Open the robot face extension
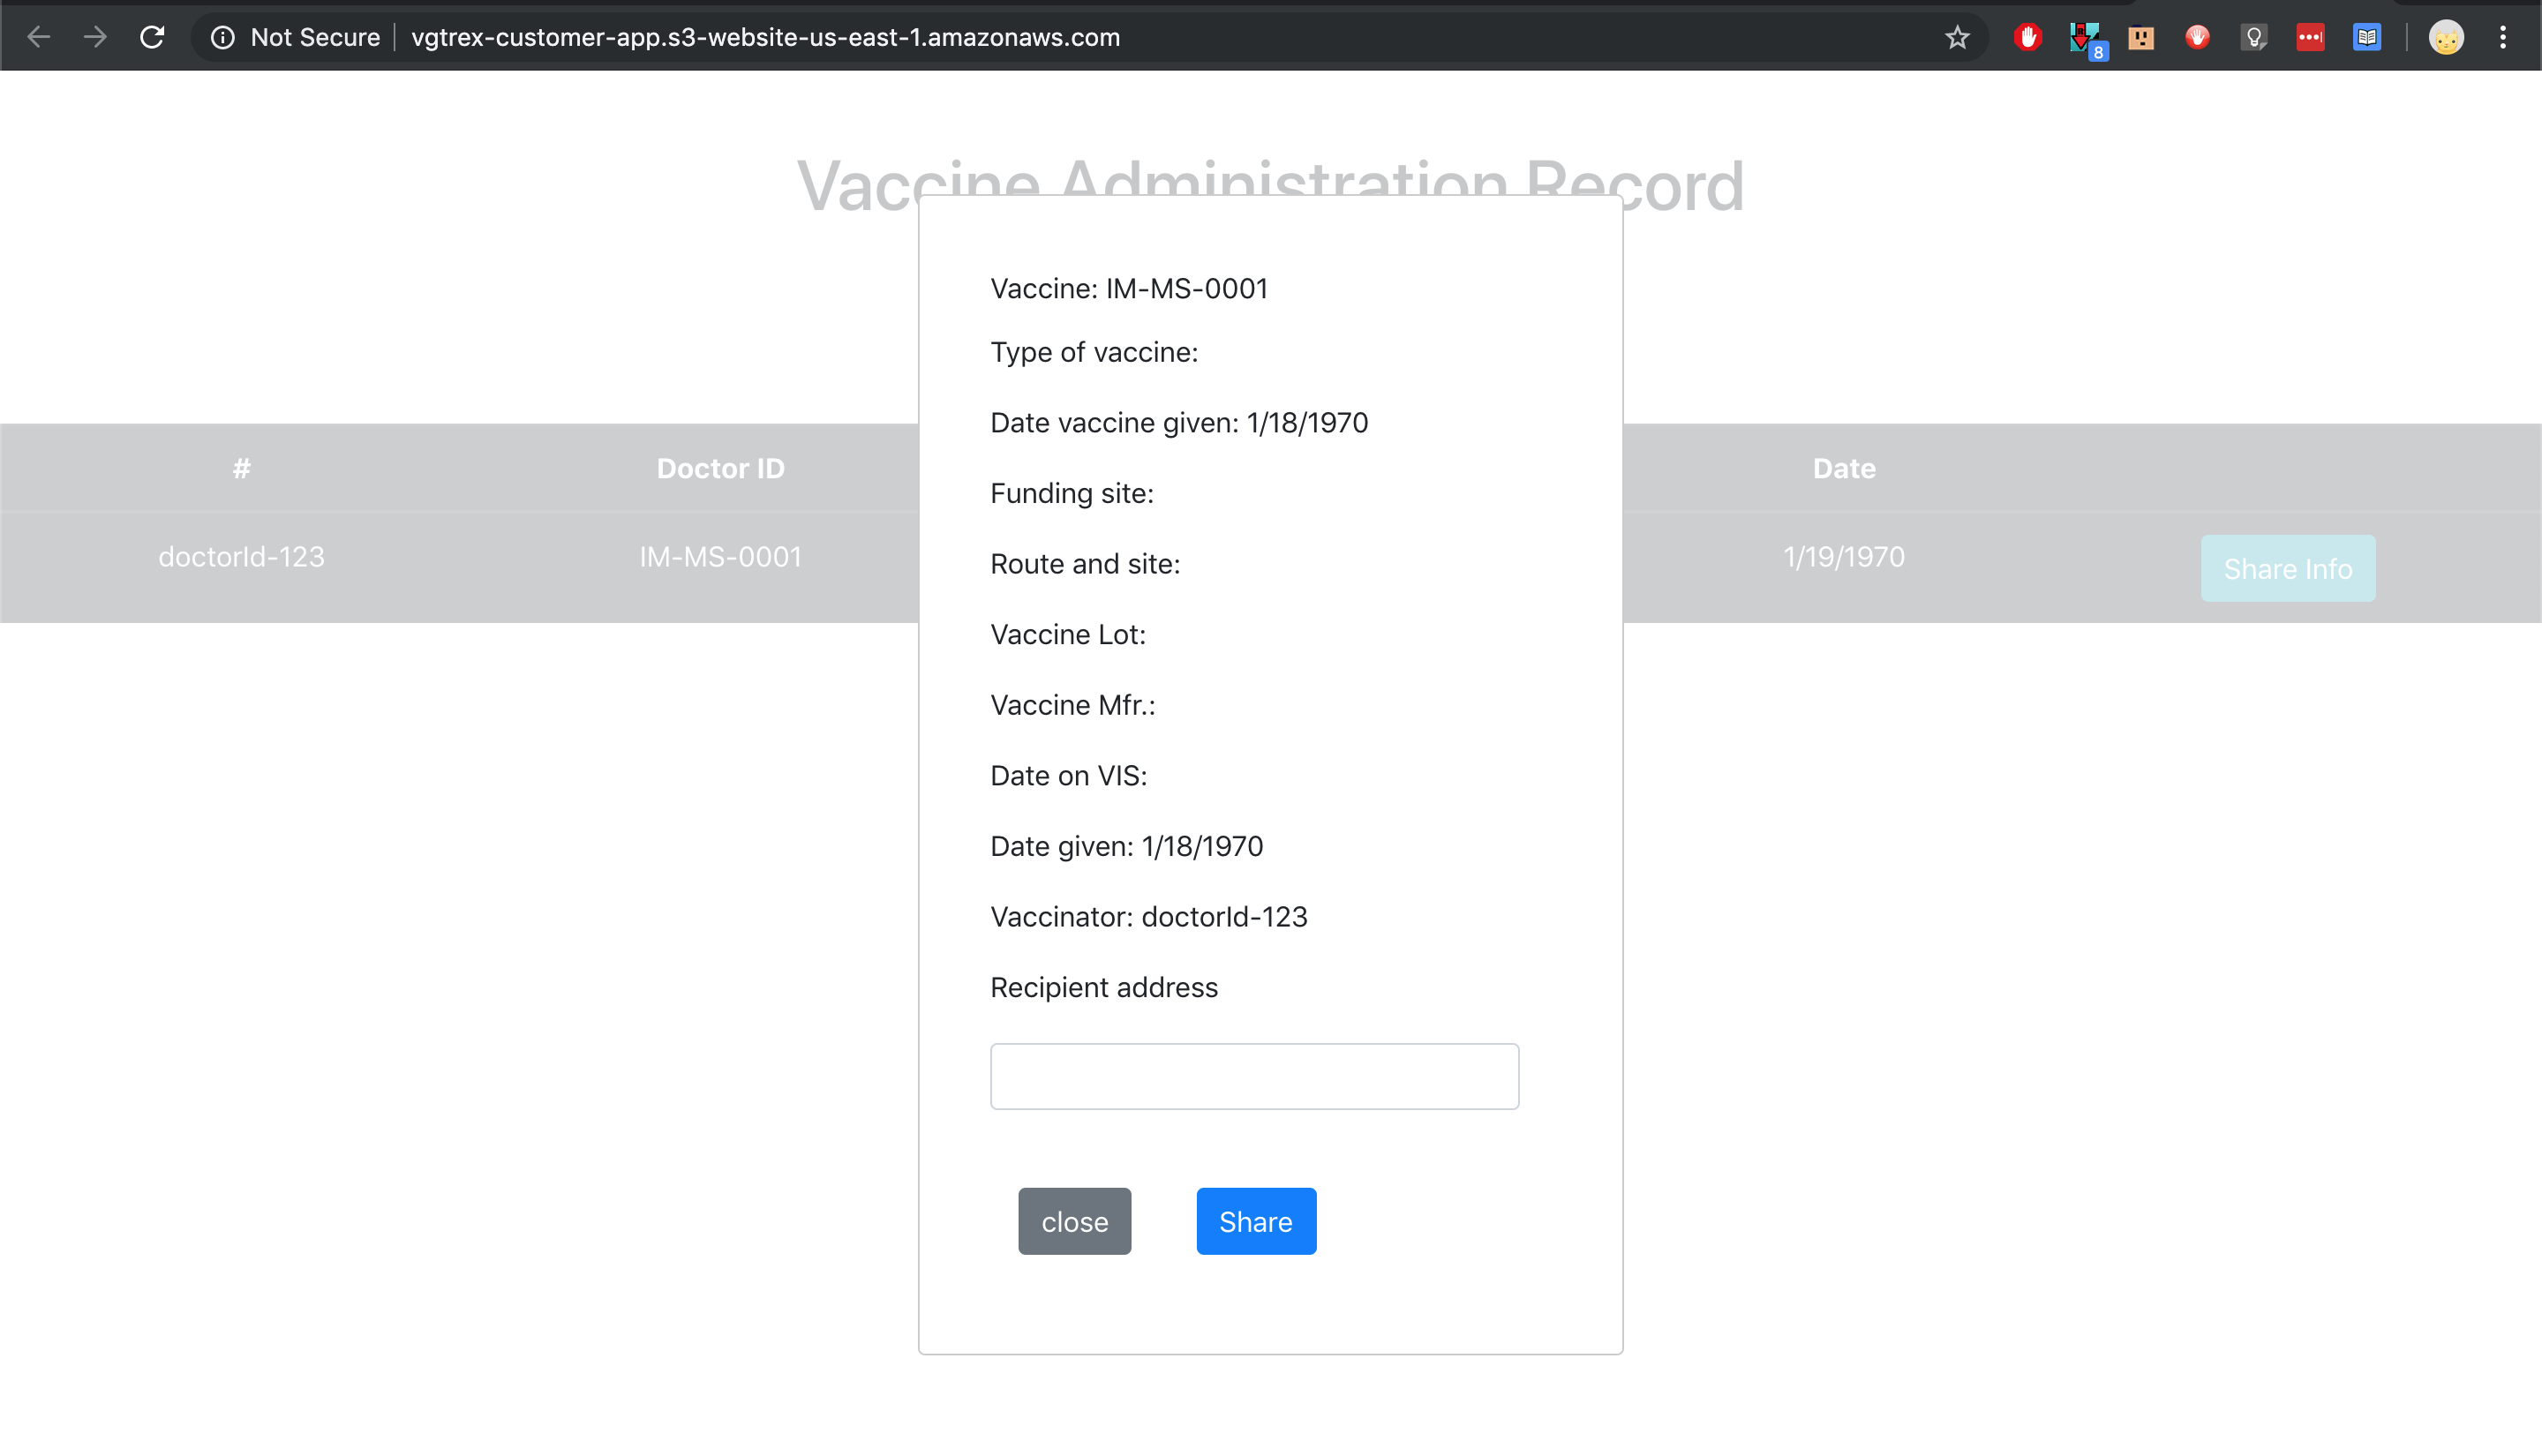Viewport: 2542px width, 1456px height. 2142,37
